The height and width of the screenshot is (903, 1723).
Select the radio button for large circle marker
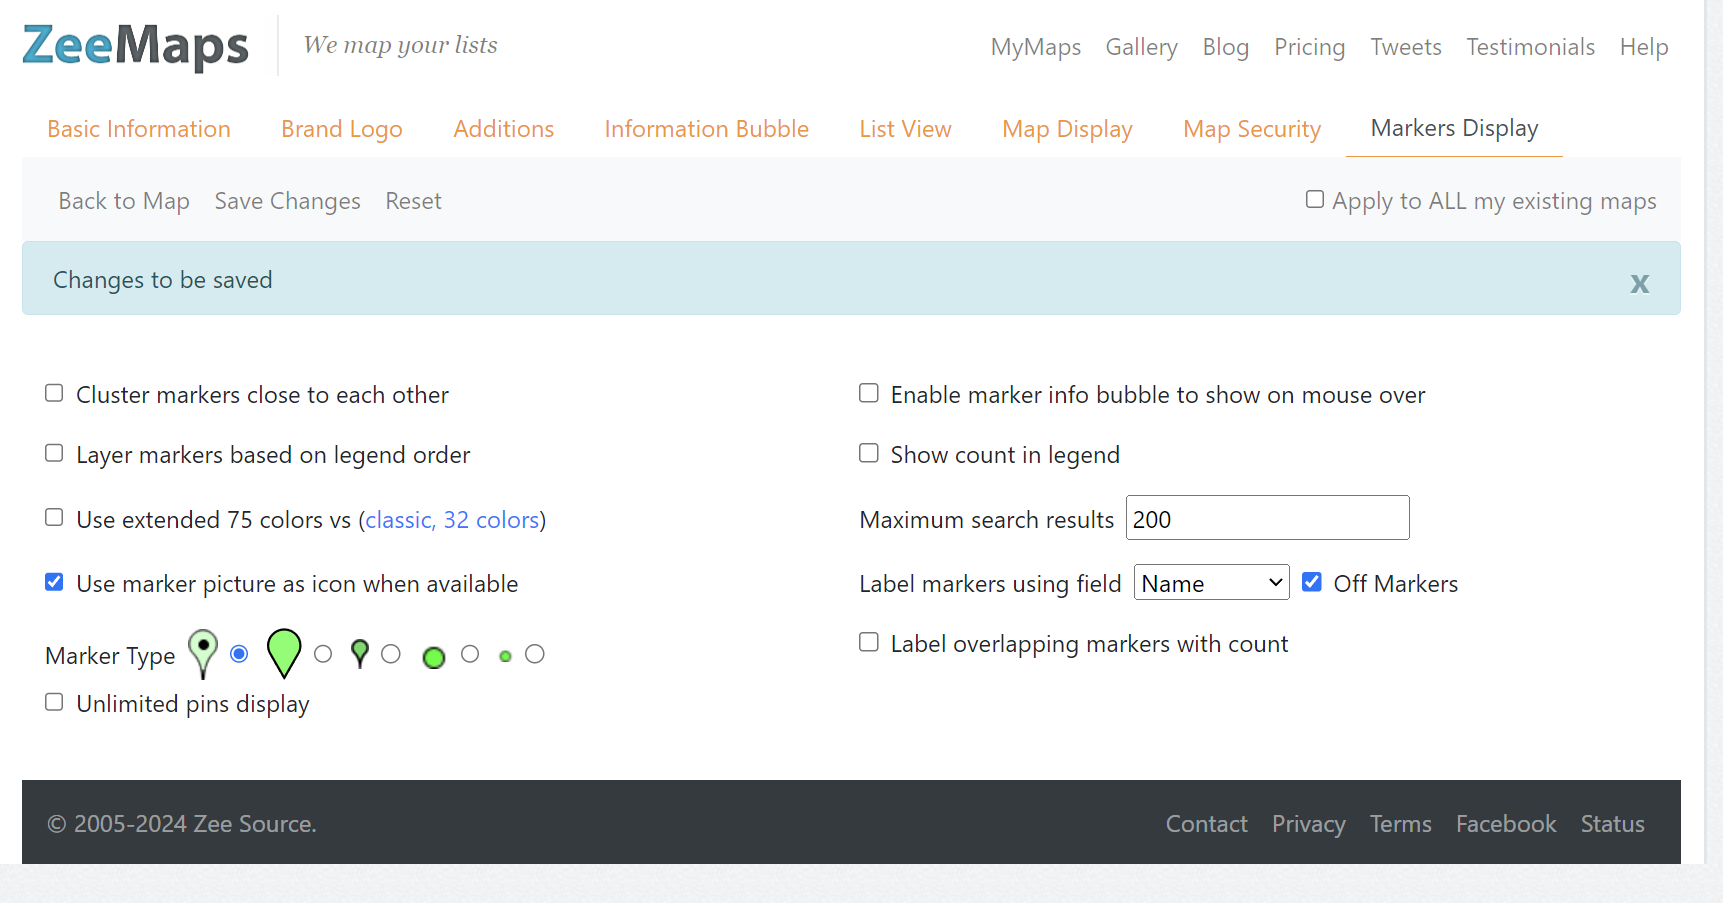coord(470,653)
